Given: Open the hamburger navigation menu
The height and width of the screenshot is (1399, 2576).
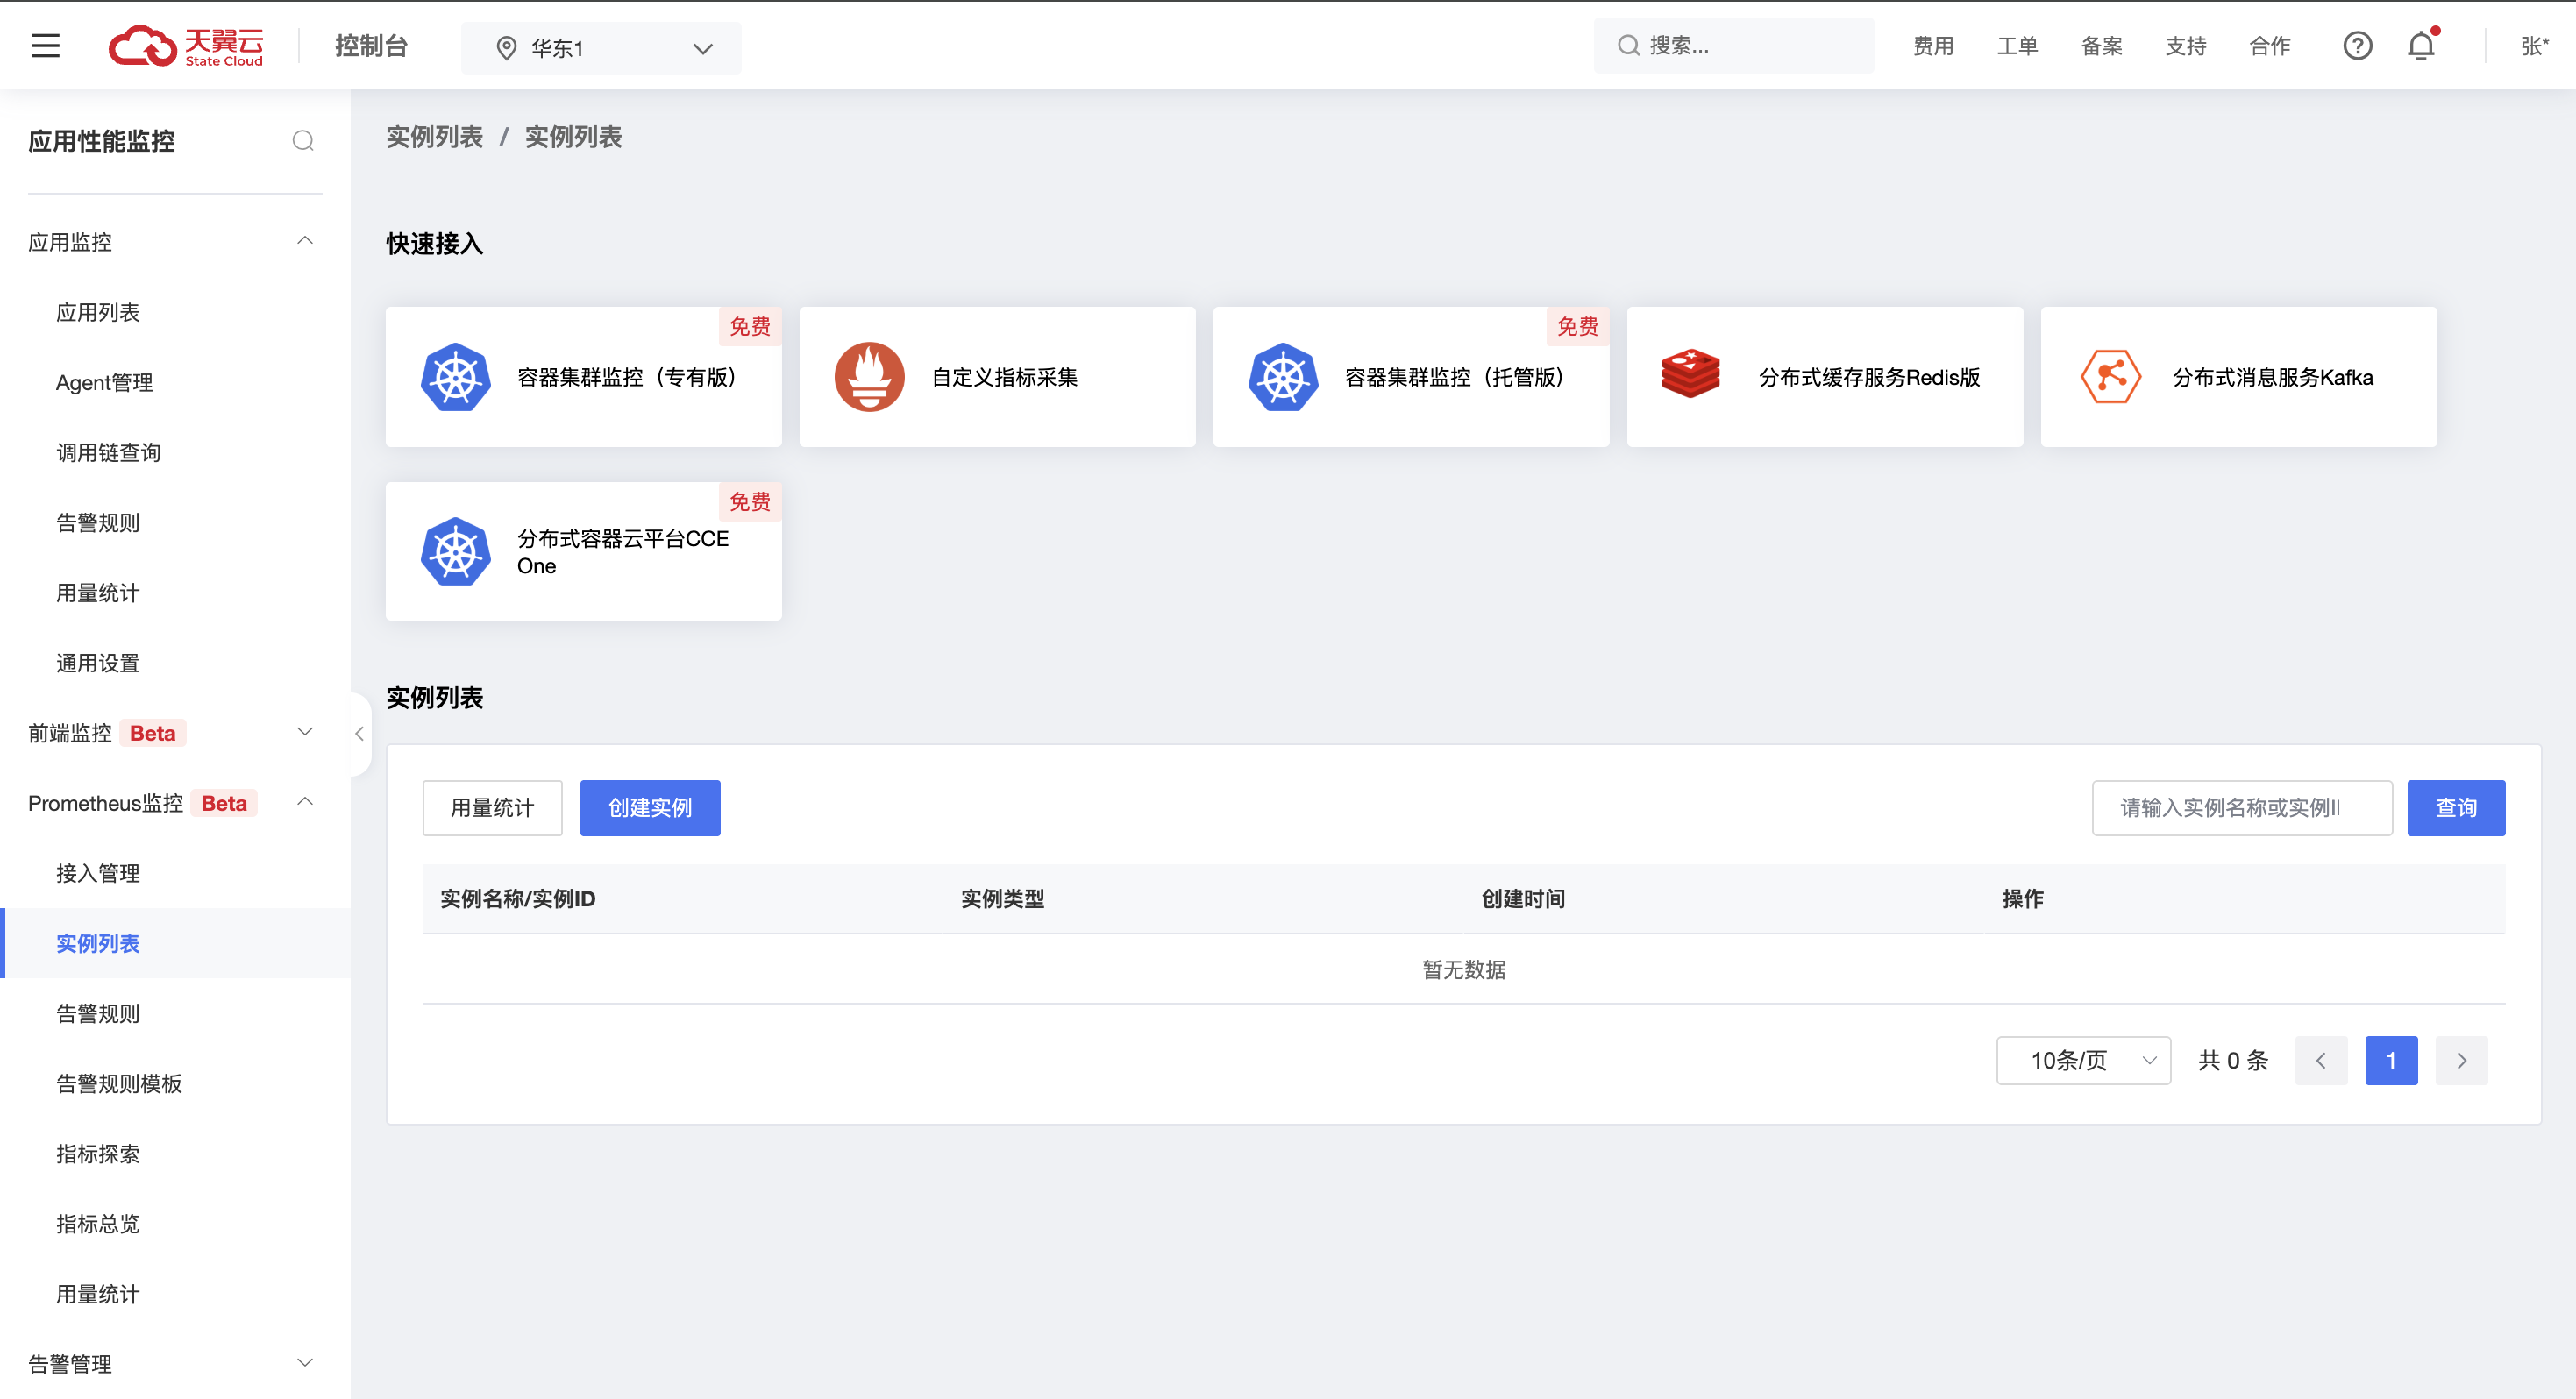Looking at the screenshot, I should pyautogui.click(x=45, y=46).
